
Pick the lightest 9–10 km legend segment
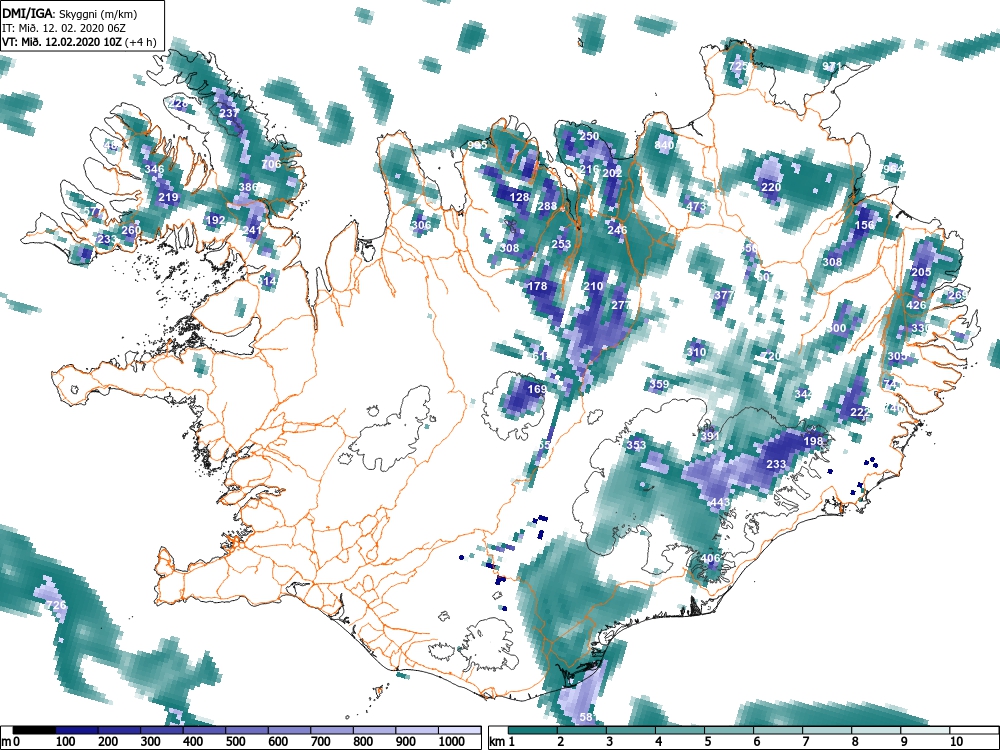tap(925, 730)
